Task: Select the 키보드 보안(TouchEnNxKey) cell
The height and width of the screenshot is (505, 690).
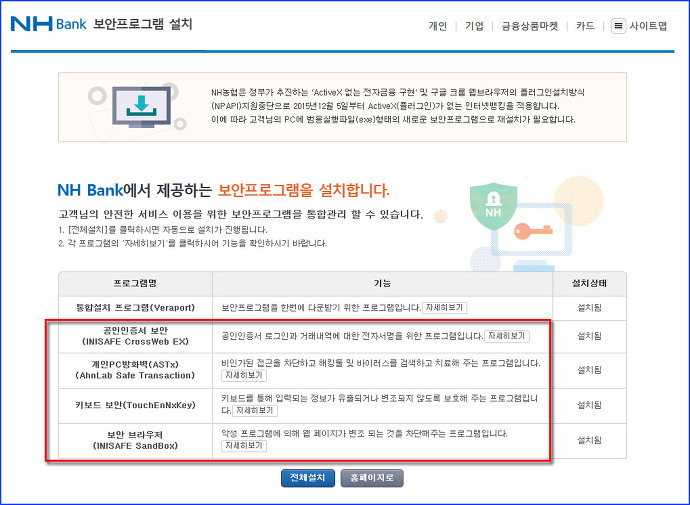Action: click(136, 406)
